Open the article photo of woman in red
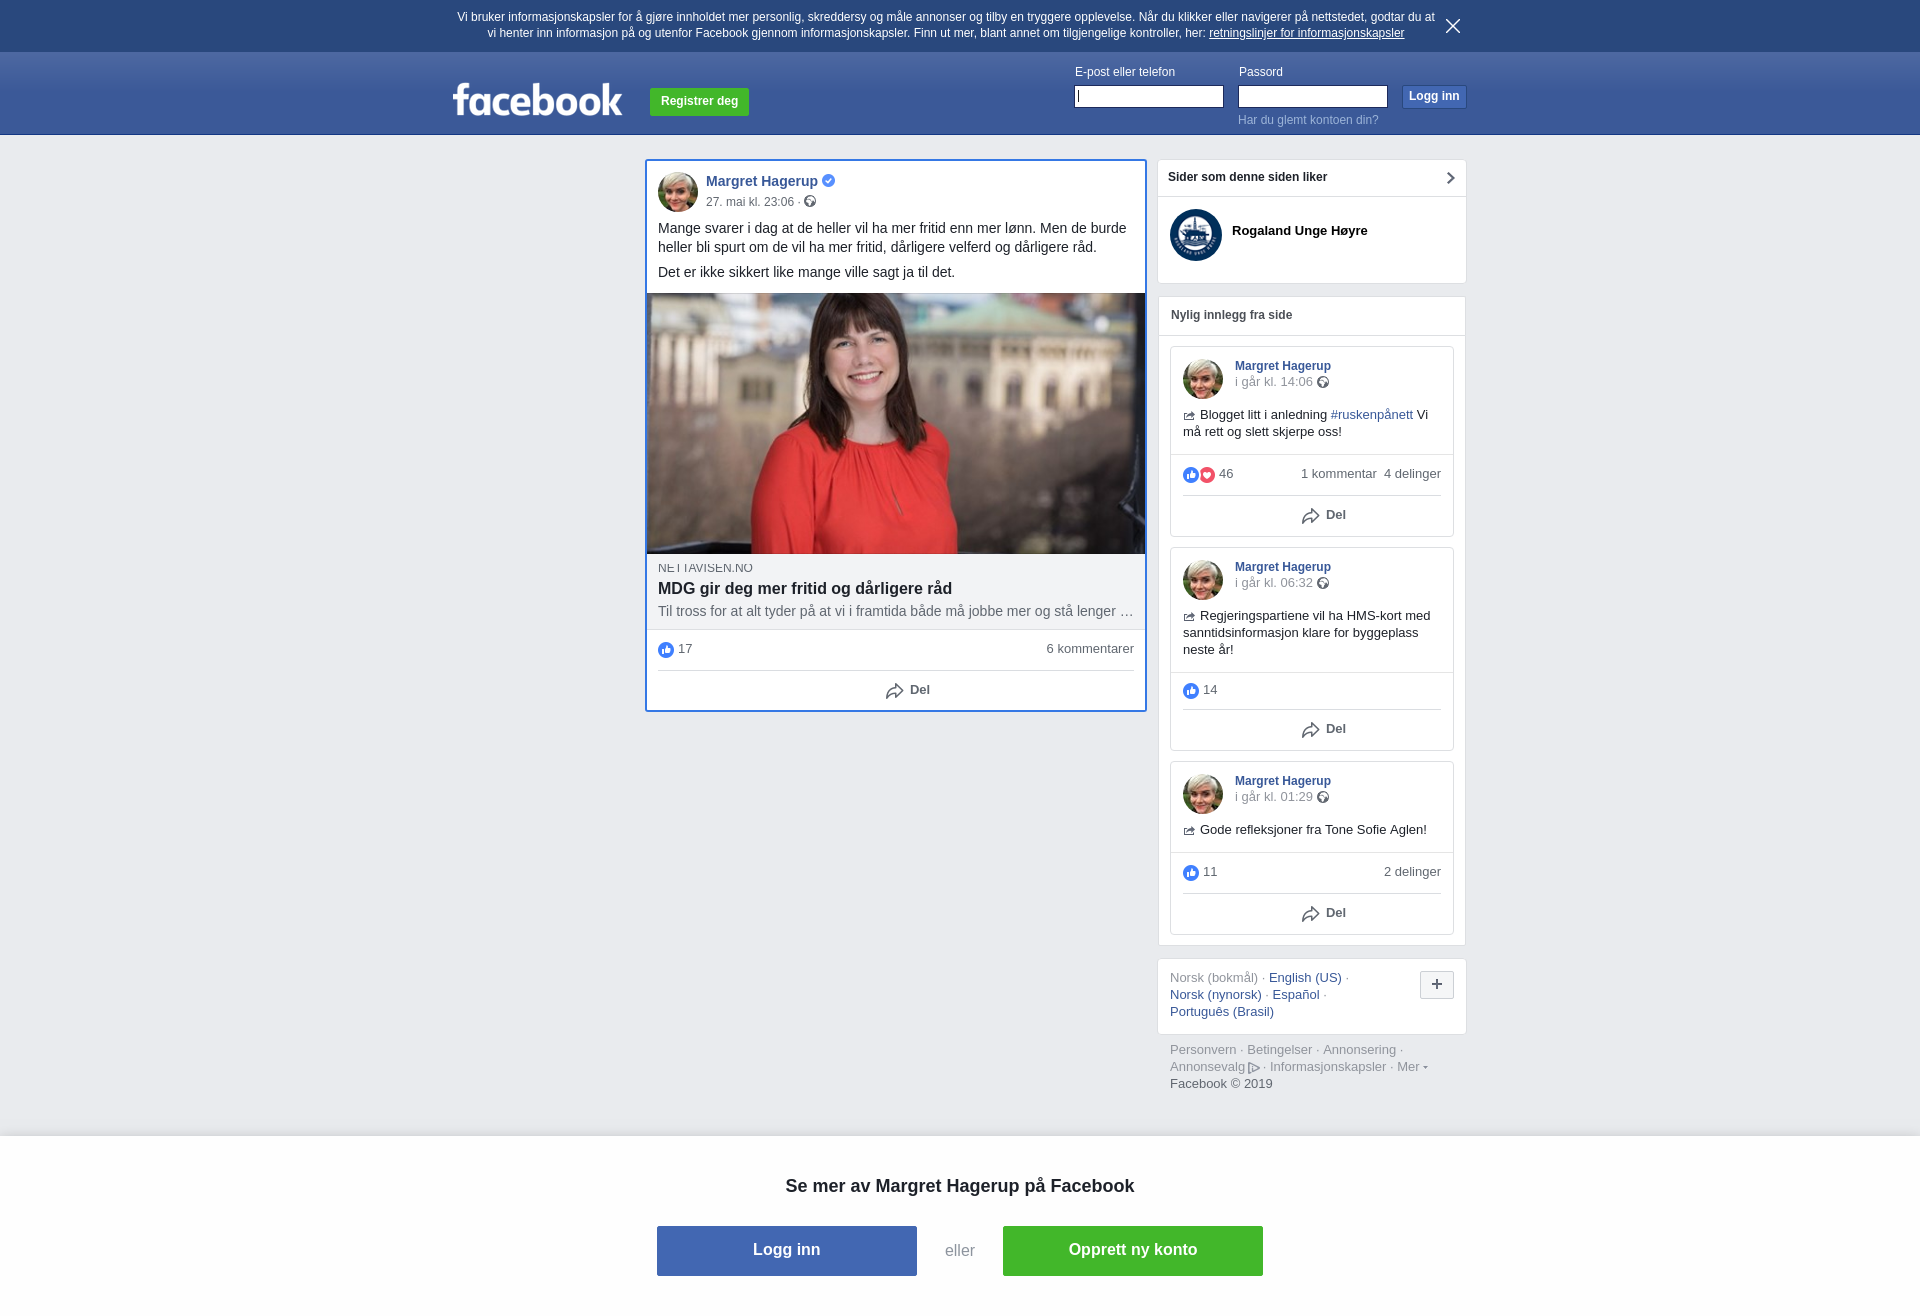Image resolution: width=1920 pixels, height=1316 pixels. (x=896, y=423)
